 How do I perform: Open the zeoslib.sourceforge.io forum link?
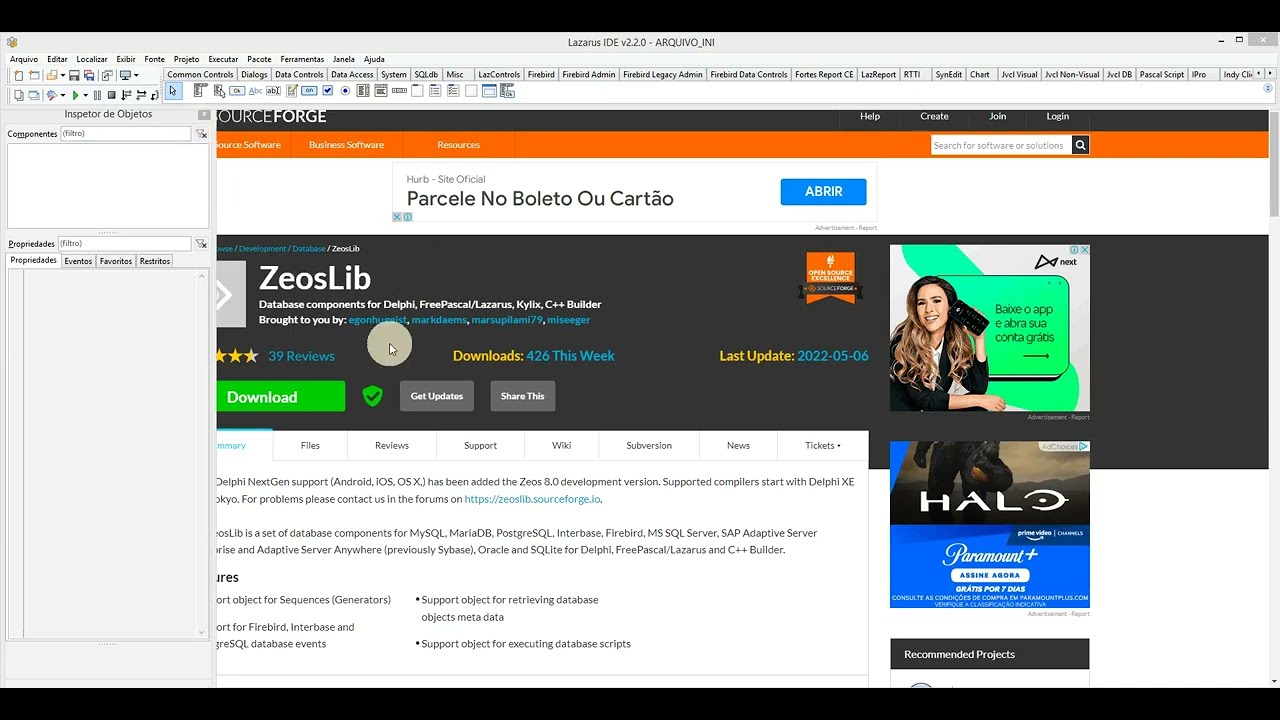coord(532,498)
